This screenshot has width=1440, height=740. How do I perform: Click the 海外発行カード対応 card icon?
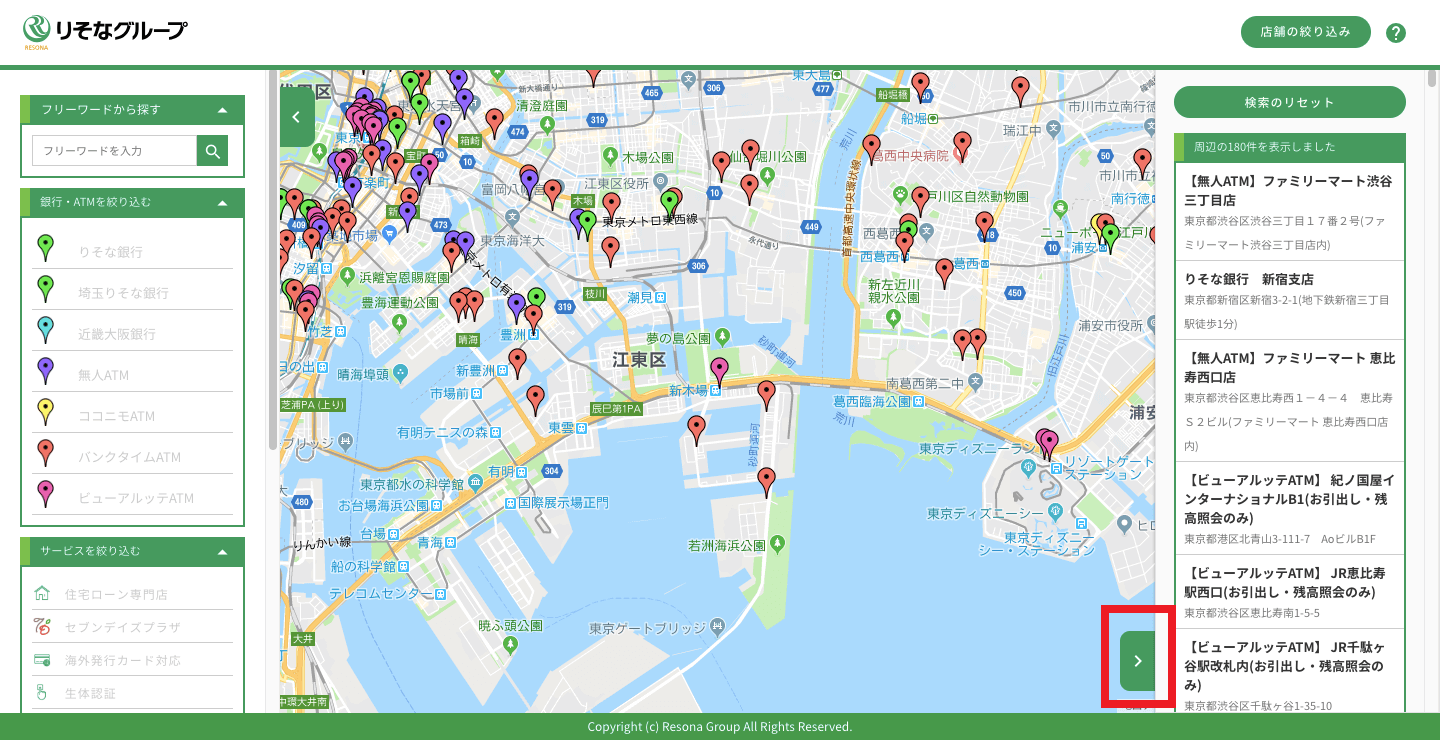pyautogui.click(x=42, y=660)
